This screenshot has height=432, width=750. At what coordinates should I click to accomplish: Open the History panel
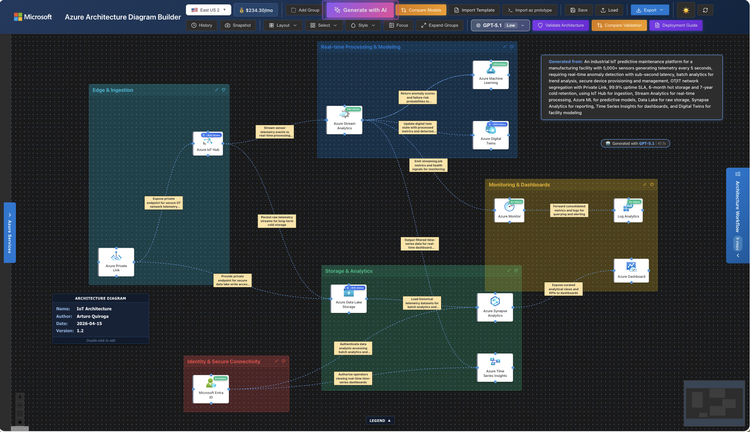[x=202, y=25]
